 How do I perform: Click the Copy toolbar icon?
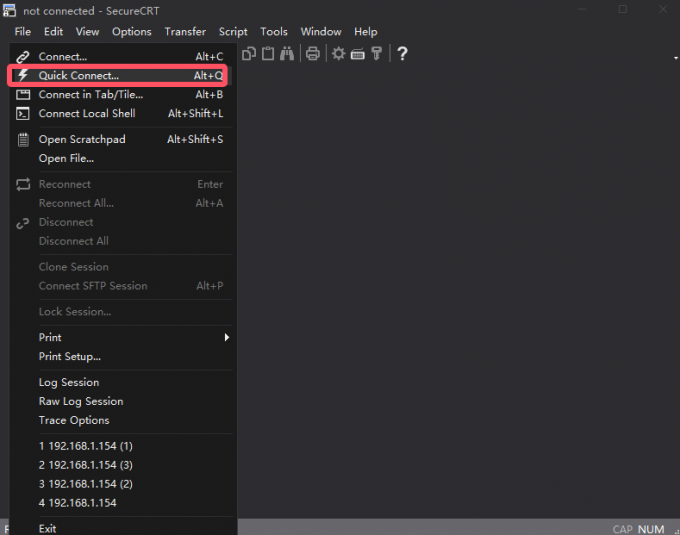[249, 54]
